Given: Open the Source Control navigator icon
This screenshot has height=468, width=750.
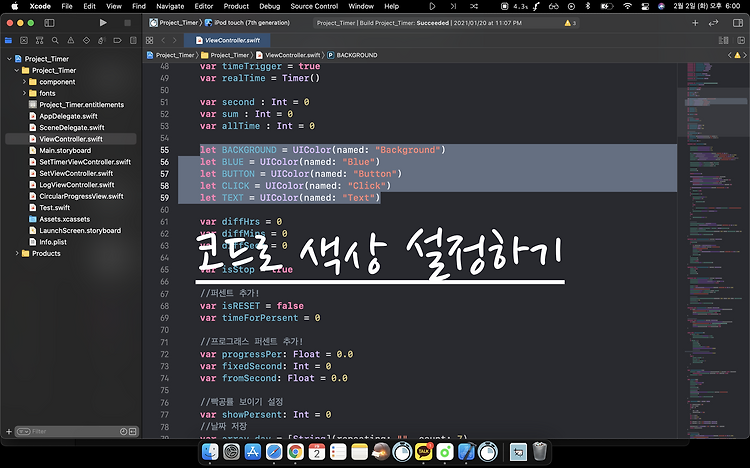Looking at the screenshot, I should [24, 41].
